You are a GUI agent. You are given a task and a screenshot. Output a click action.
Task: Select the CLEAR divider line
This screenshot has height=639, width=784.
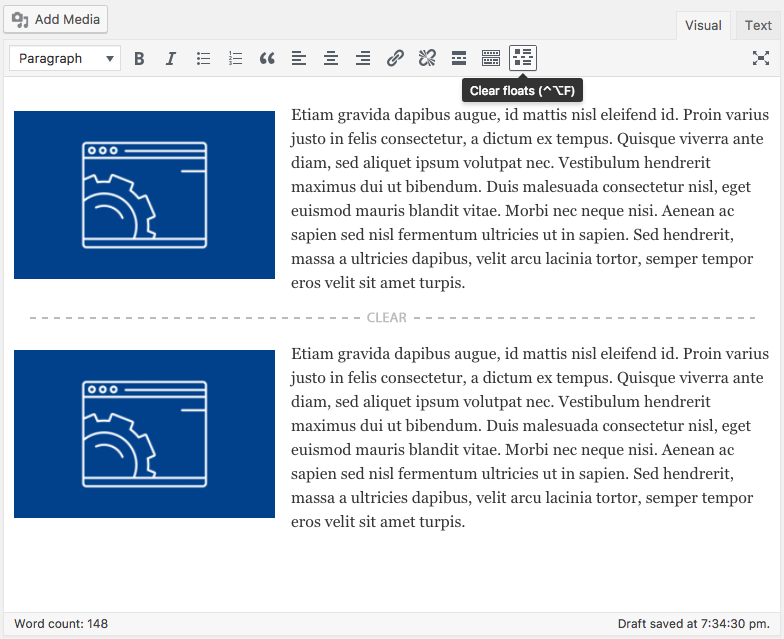click(392, 318)
